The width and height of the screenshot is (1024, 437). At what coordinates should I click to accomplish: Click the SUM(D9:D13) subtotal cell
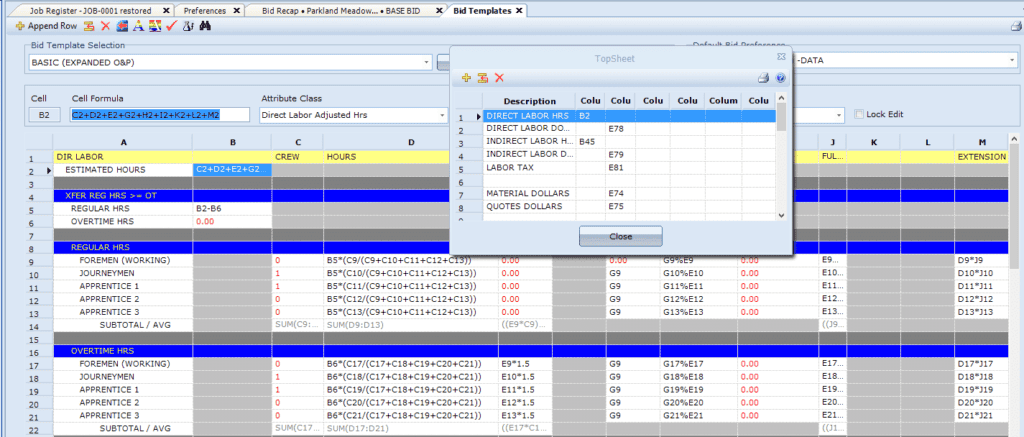point(411,325)
